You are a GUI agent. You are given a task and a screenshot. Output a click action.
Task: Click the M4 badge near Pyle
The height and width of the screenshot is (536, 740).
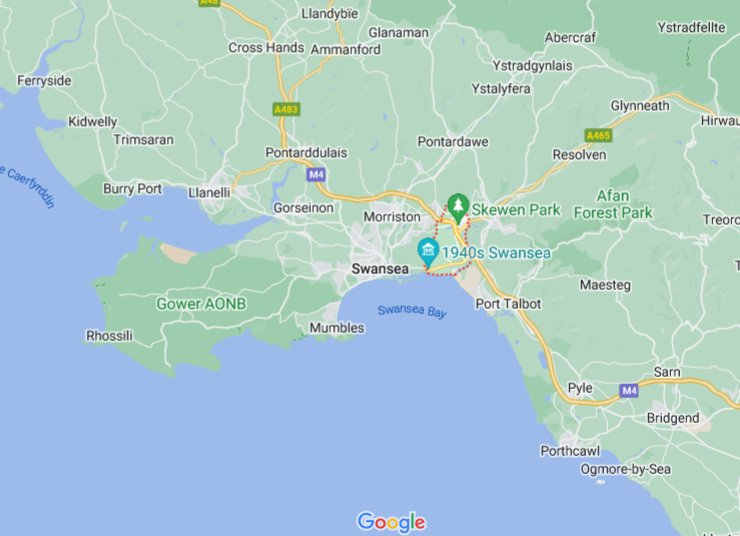[x=629, y=391]
